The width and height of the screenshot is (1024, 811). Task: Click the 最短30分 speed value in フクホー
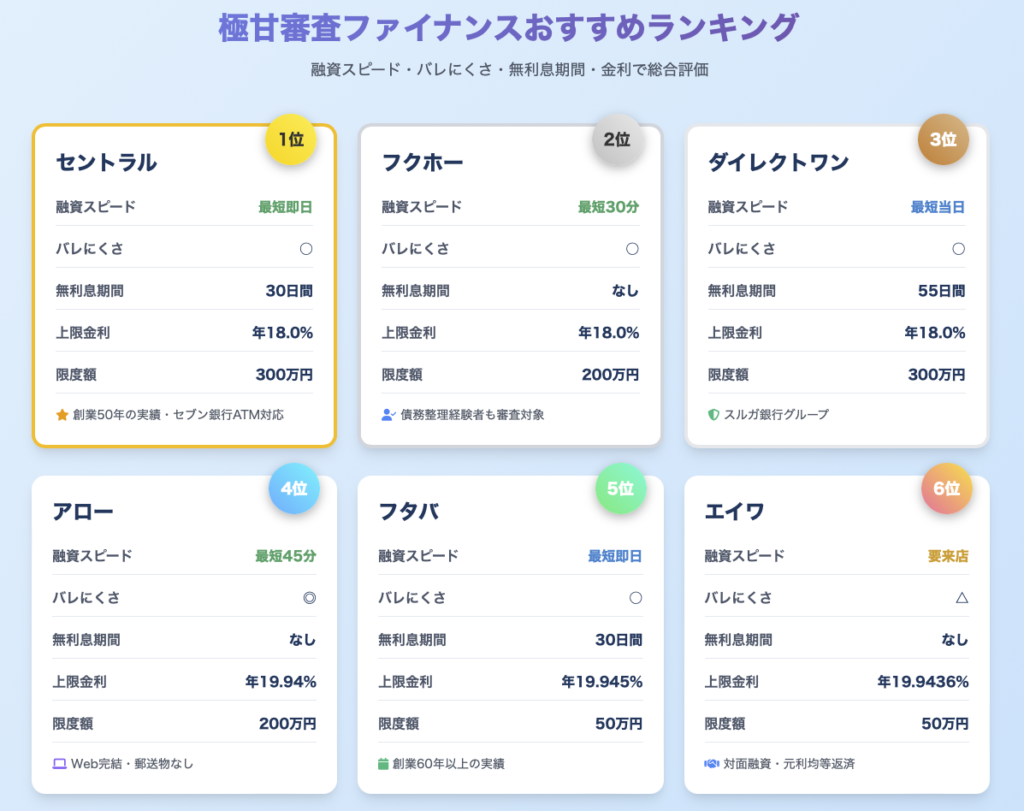click(608, 207)
